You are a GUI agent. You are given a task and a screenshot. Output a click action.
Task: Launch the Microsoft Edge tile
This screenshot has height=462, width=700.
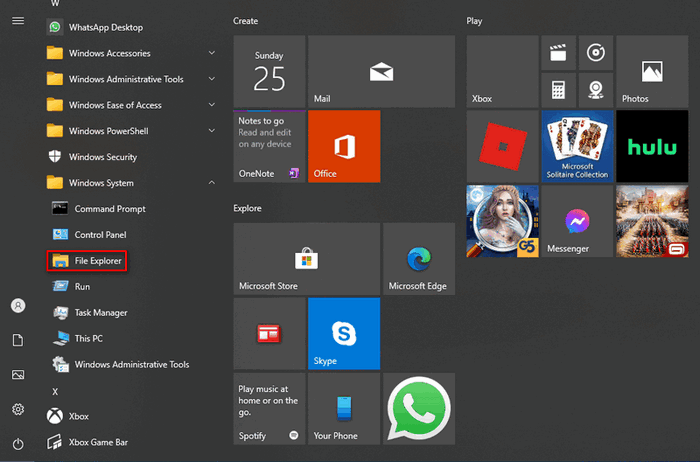coord(419,259)
